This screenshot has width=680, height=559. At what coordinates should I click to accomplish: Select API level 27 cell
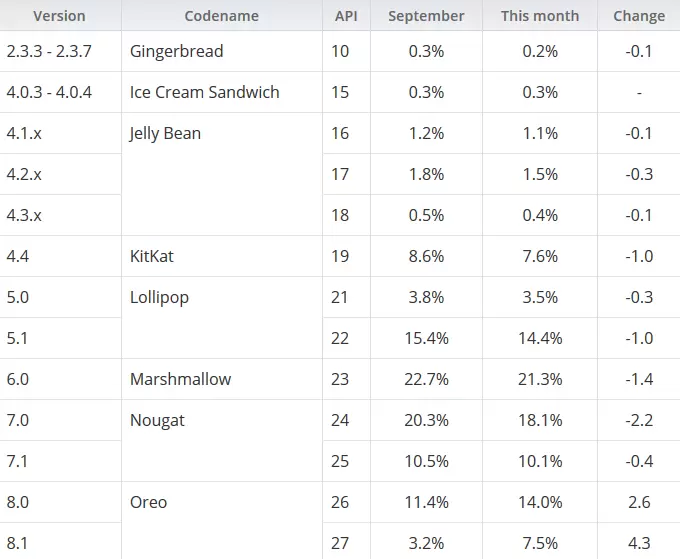click(x=341, y=543)
